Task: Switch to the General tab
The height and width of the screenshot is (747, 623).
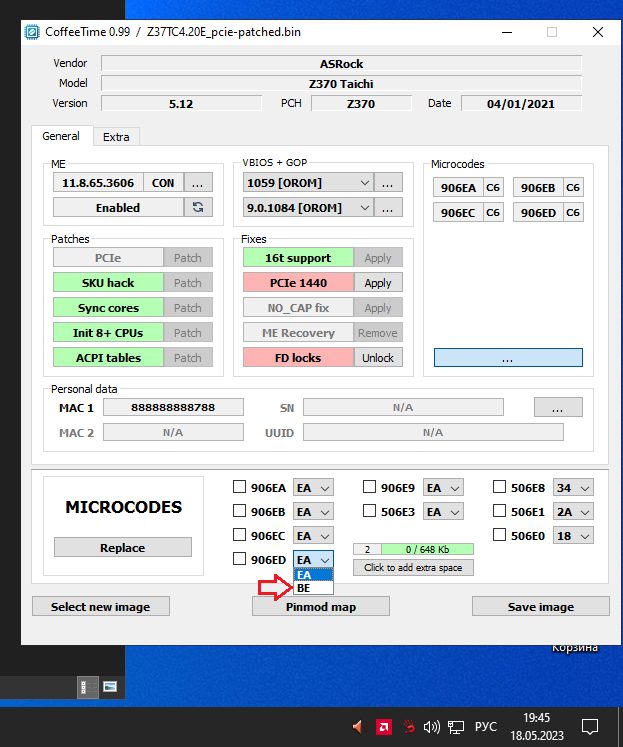Action: tap(61, 136)
